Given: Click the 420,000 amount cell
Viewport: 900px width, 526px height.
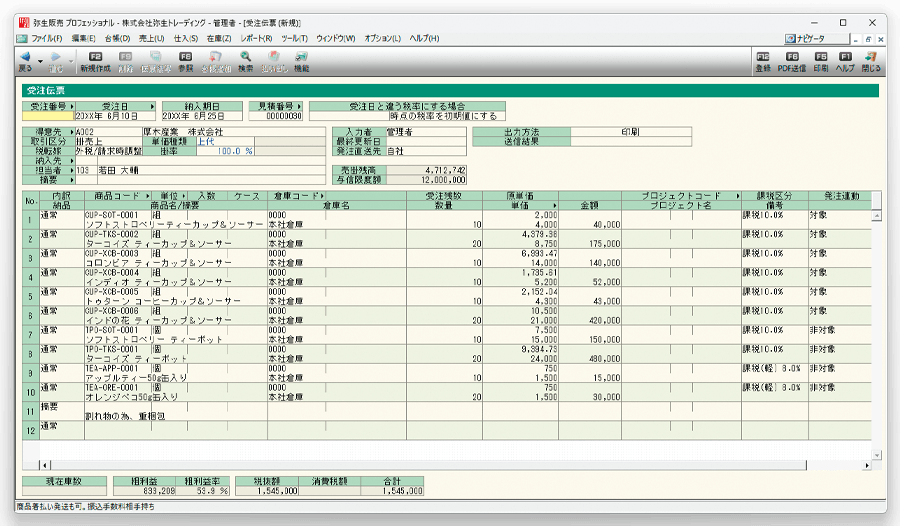Looking at the screenshot, I should (590, 320).
